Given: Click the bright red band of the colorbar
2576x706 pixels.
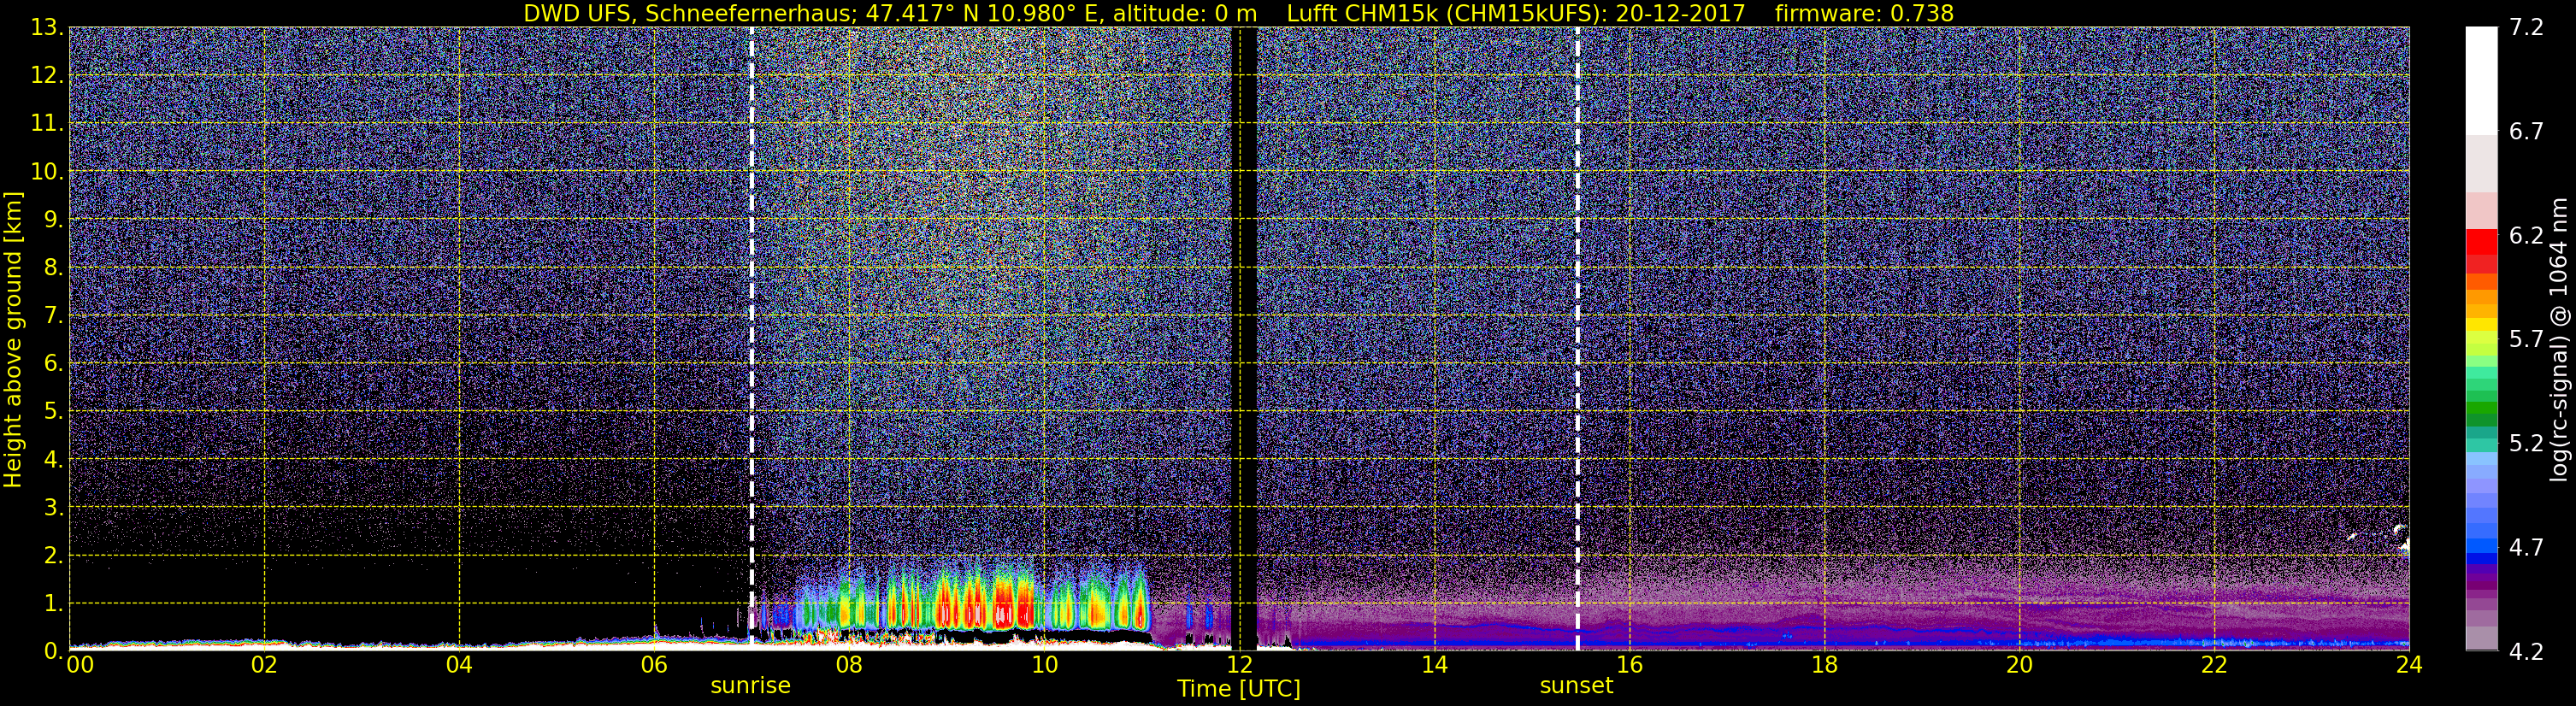Looking at the screenshot, I should [x=2481, y=242].
